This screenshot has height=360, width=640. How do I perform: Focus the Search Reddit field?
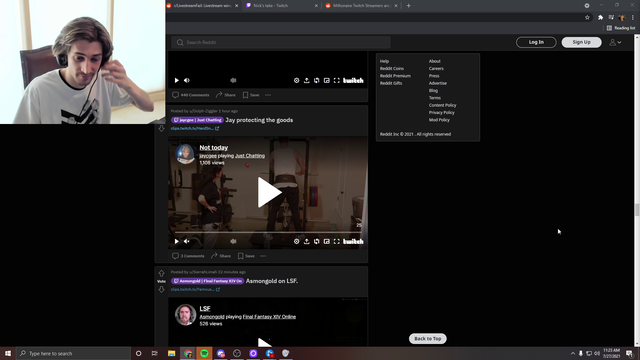pyautogui.click(x=281, y=42)
